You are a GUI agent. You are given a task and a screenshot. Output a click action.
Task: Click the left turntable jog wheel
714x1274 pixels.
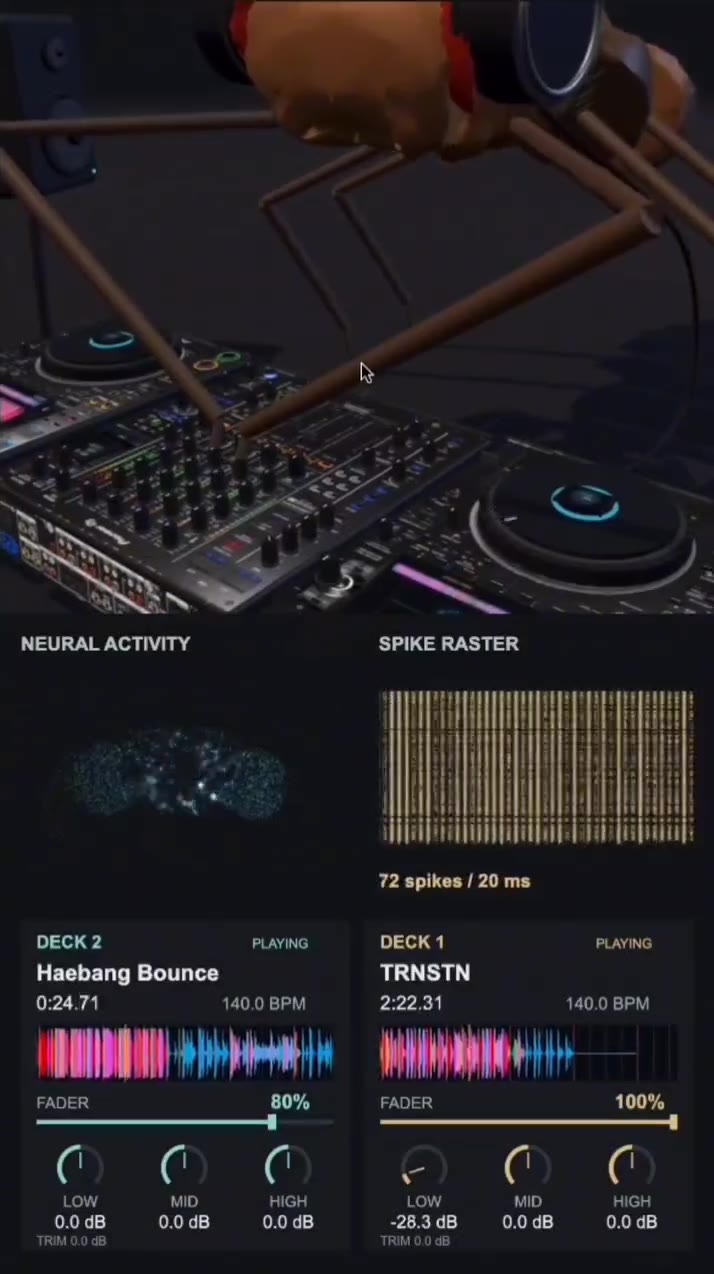(x=110, y=352)
